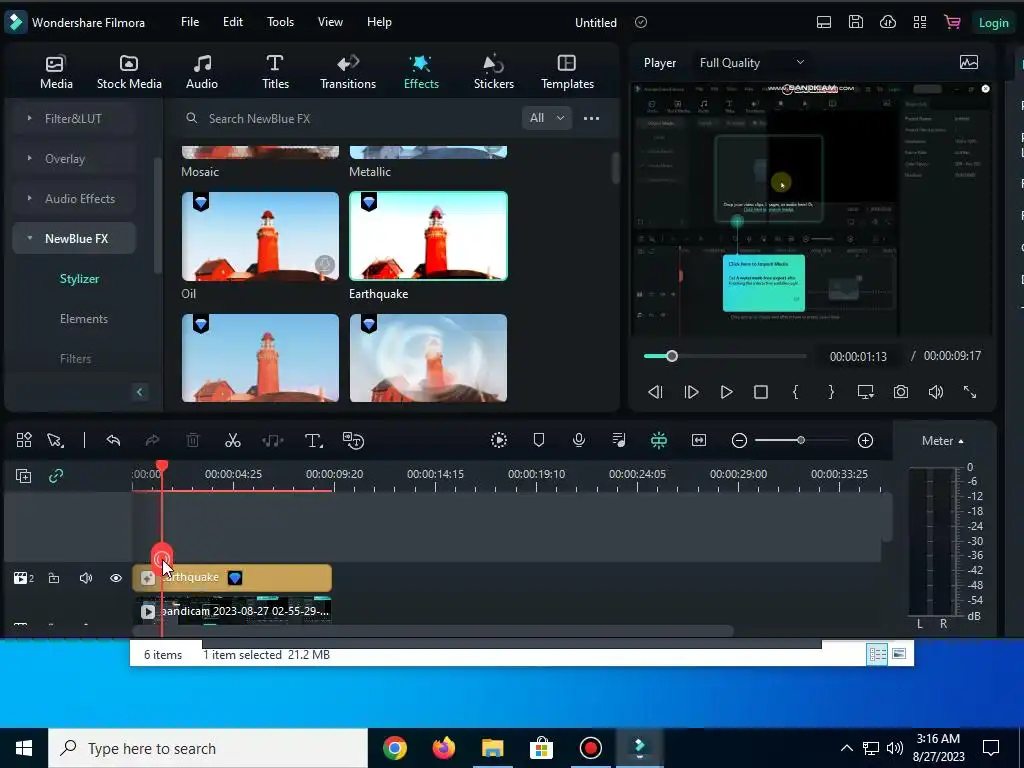Download the Oil effect
The image size is (1024, 768).
coord(325,264)
